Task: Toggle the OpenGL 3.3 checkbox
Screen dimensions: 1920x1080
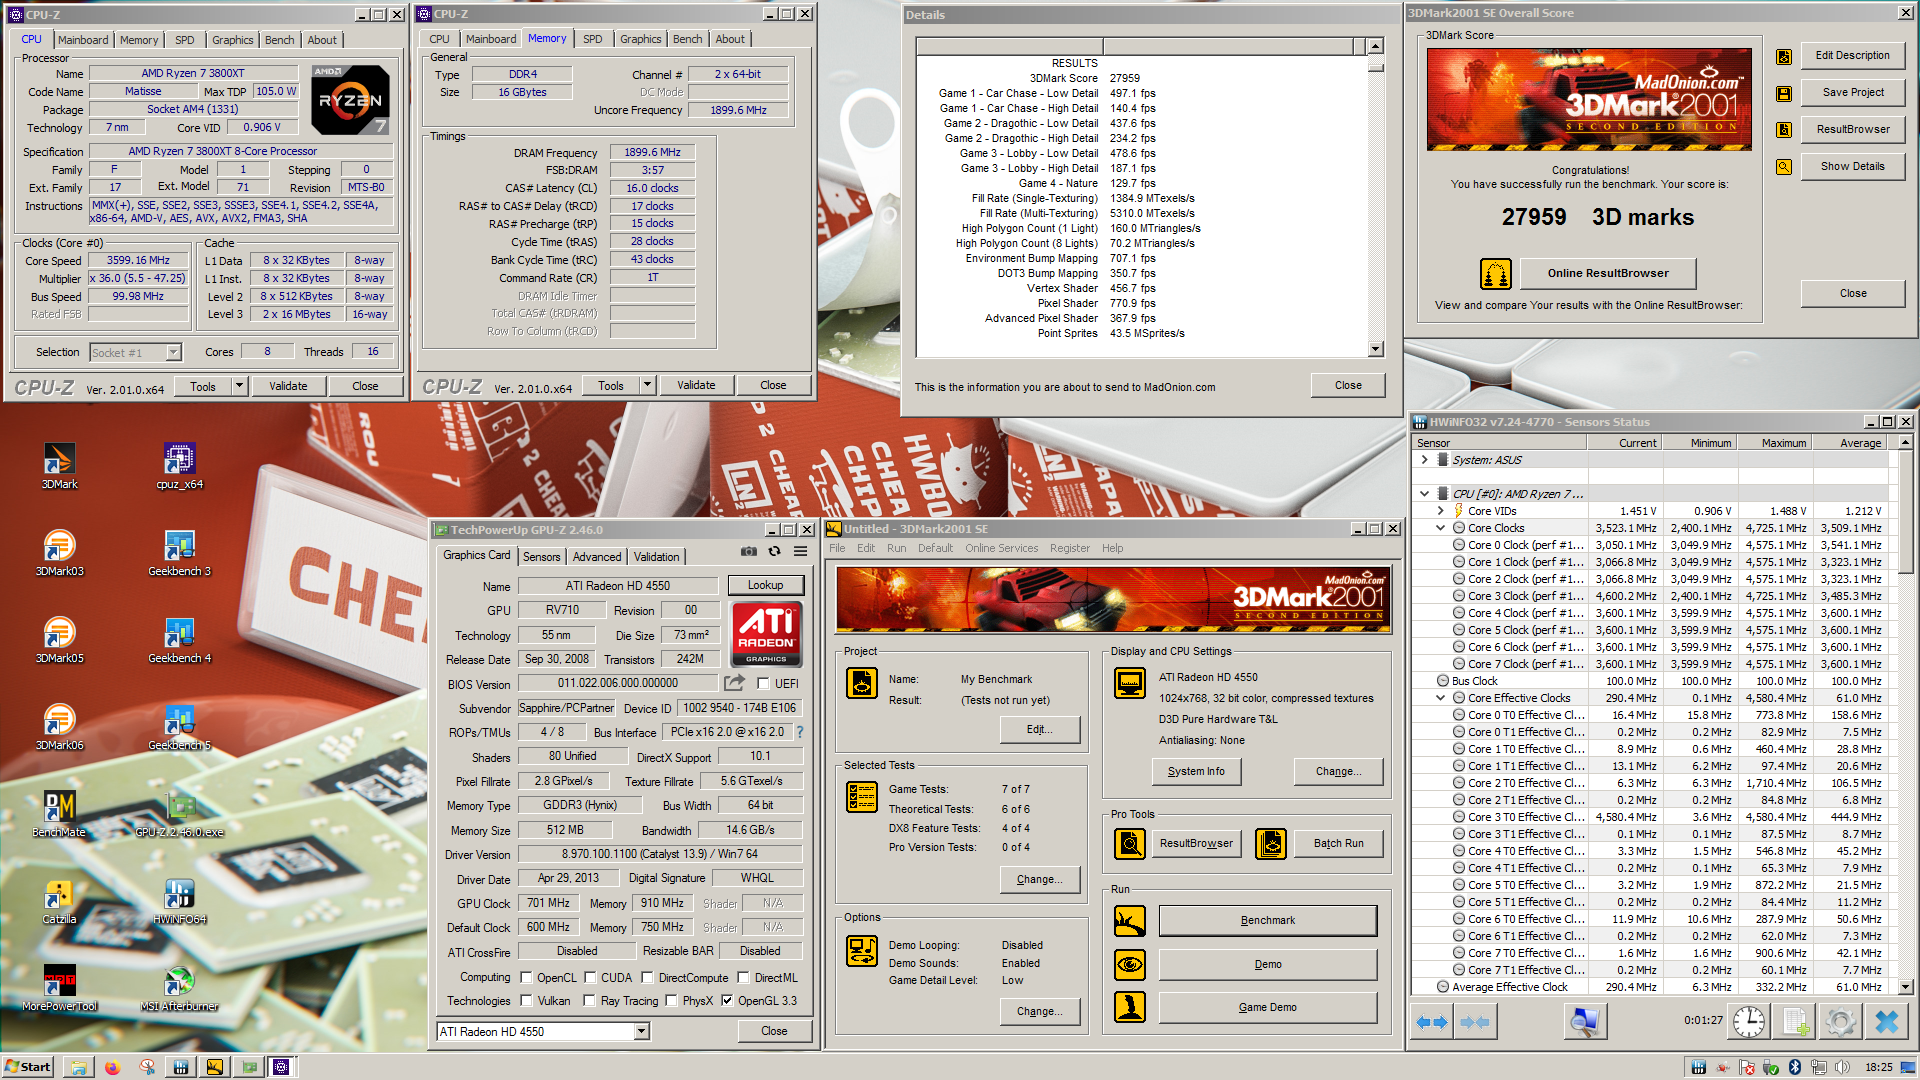Action: pos(727,1001)
